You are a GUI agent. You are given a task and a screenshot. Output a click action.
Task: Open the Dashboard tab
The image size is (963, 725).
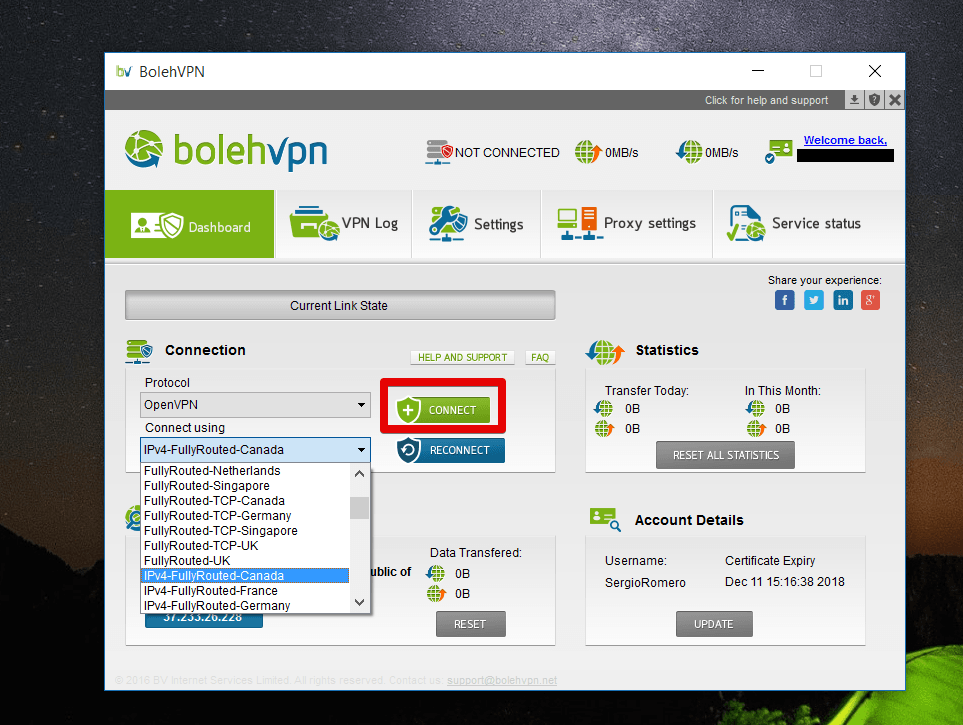[x=190, y=224]
